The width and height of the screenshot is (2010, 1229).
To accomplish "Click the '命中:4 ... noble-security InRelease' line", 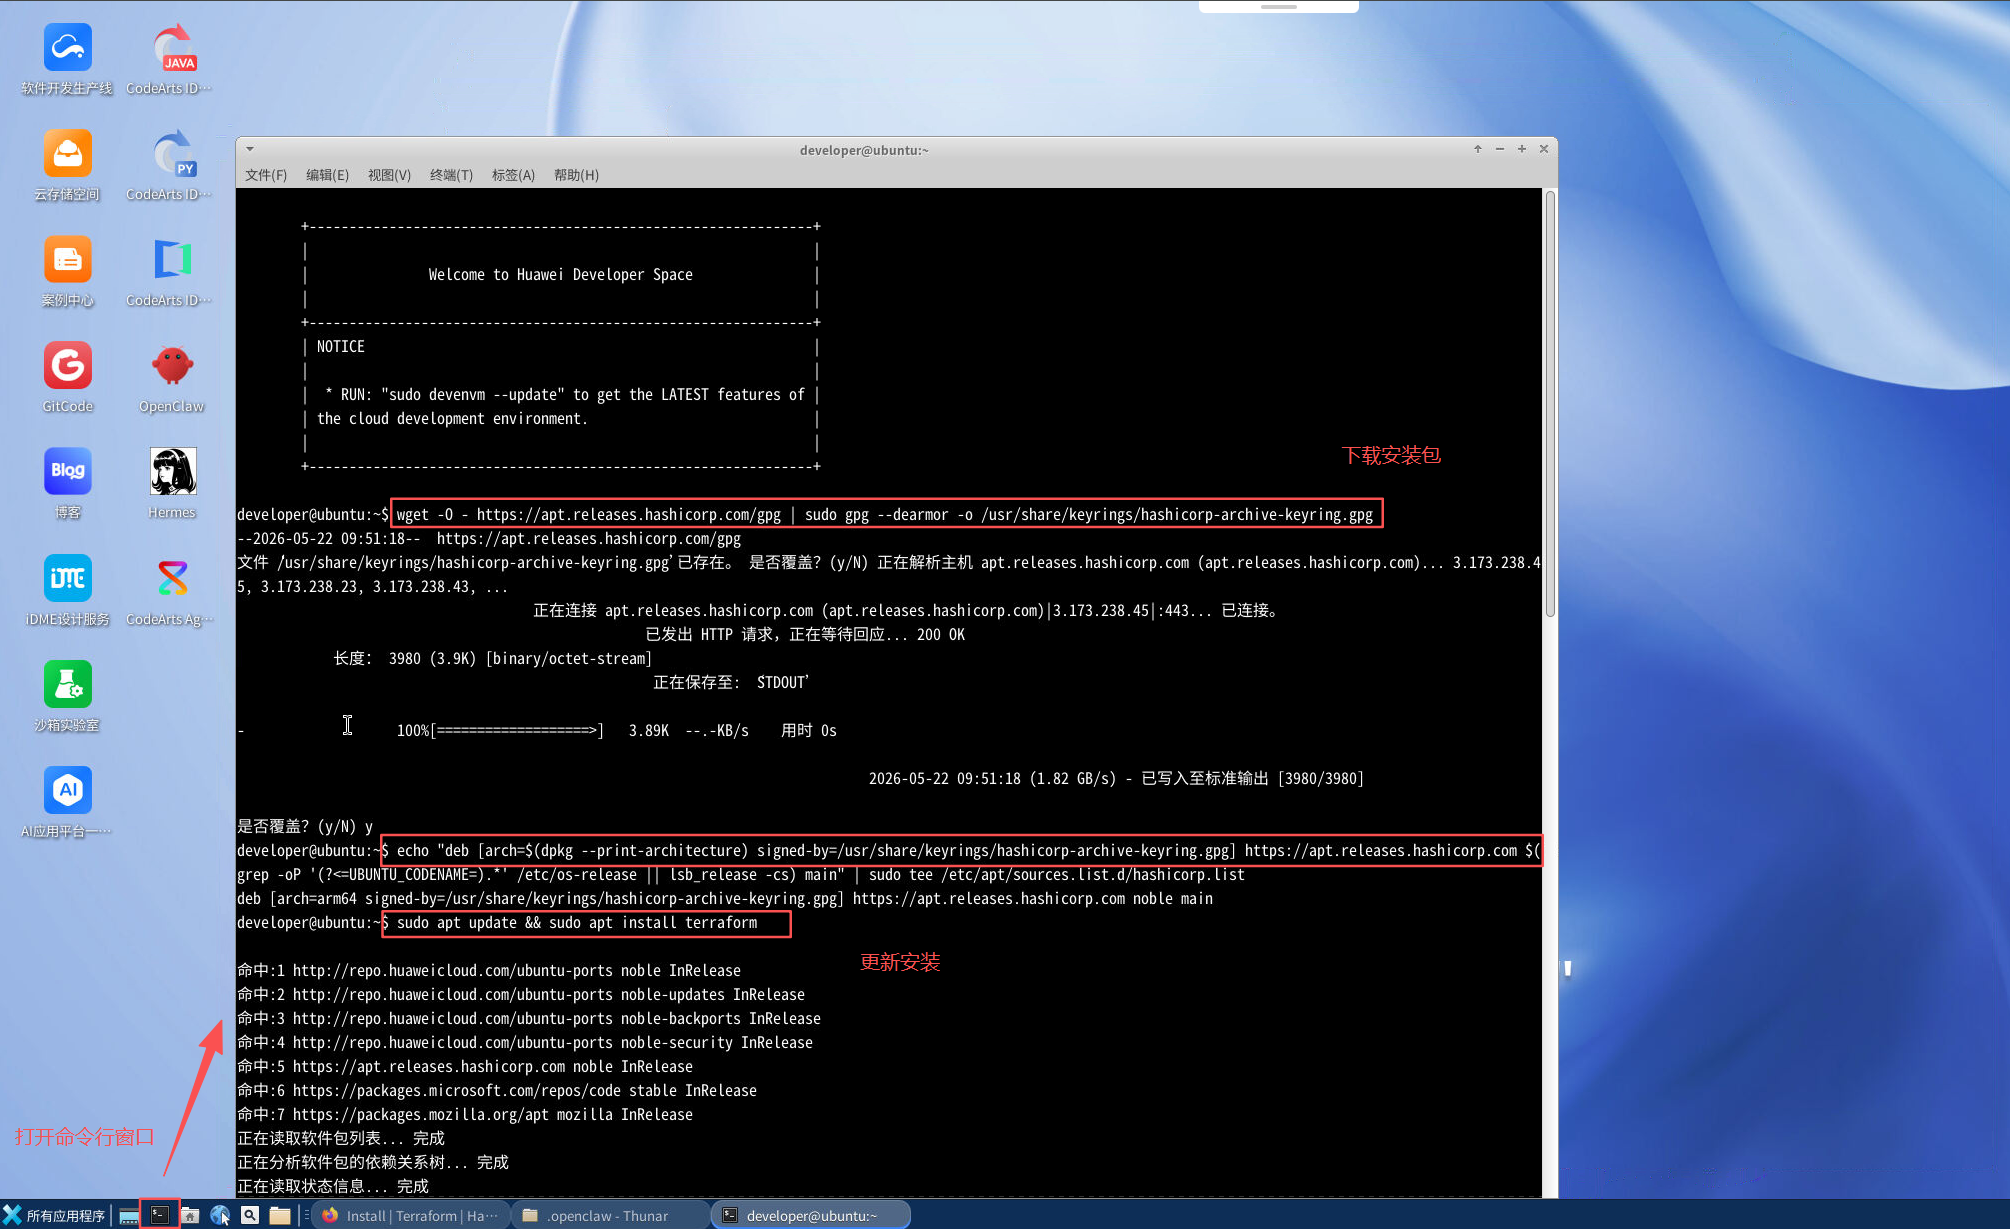I will point(525,1043).
